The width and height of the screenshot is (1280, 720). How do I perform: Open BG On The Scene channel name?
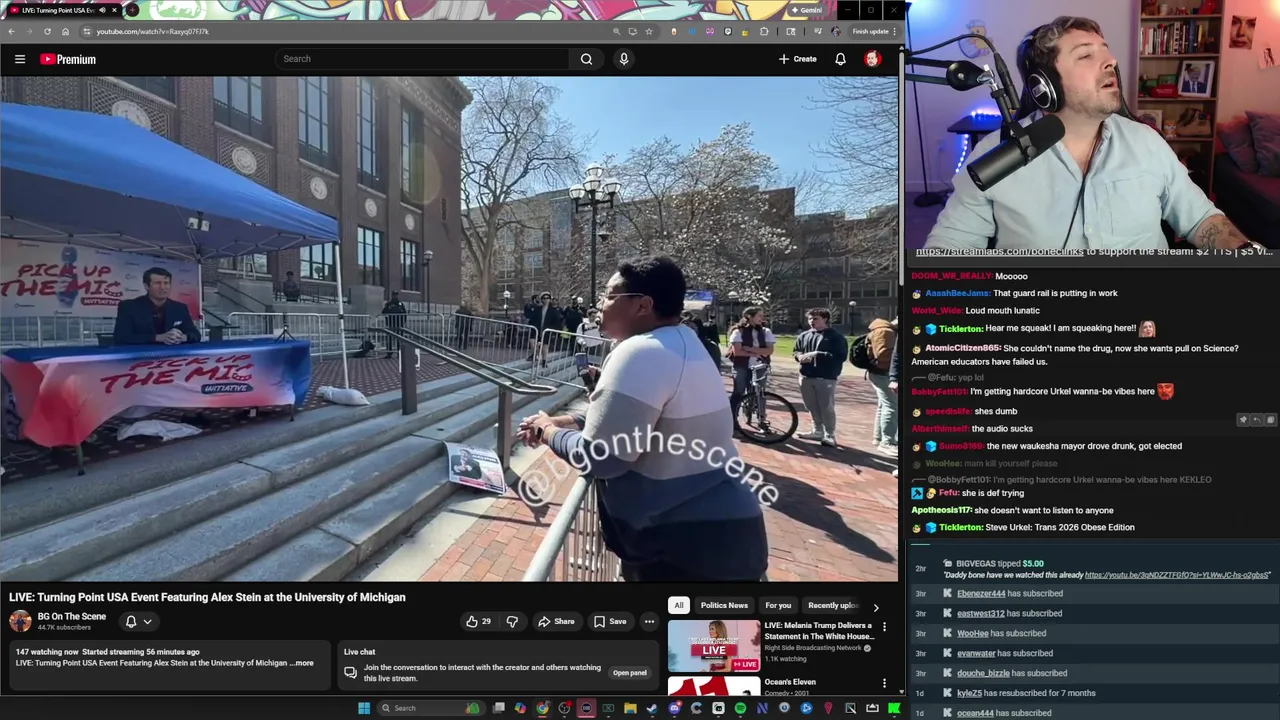pyautogui.click(x=71, y=616)
